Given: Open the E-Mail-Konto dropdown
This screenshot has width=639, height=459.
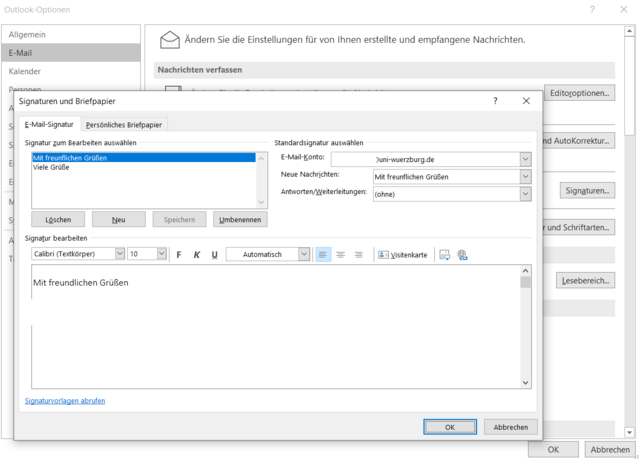Looking at the screenshot, I should pyautogui.click(x=525, y=159).
